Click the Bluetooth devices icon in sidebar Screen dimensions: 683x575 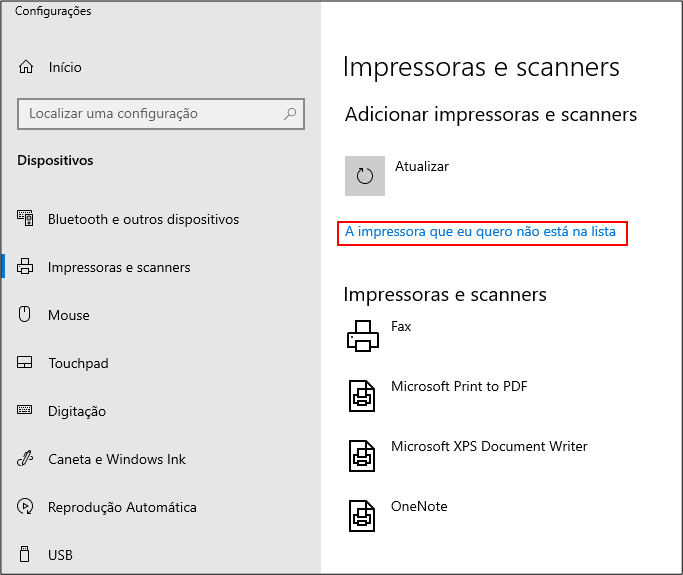coord(26,219)
